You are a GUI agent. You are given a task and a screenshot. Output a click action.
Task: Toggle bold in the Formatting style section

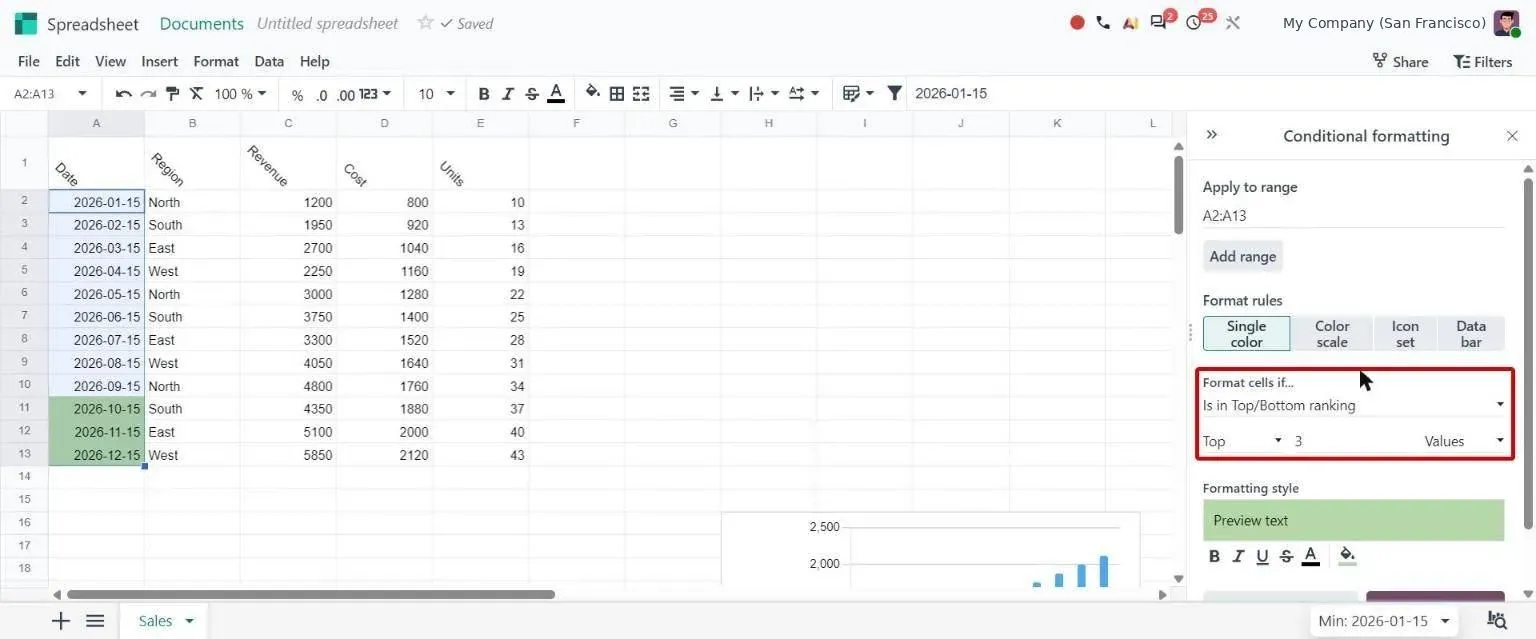pos(1214,557)
